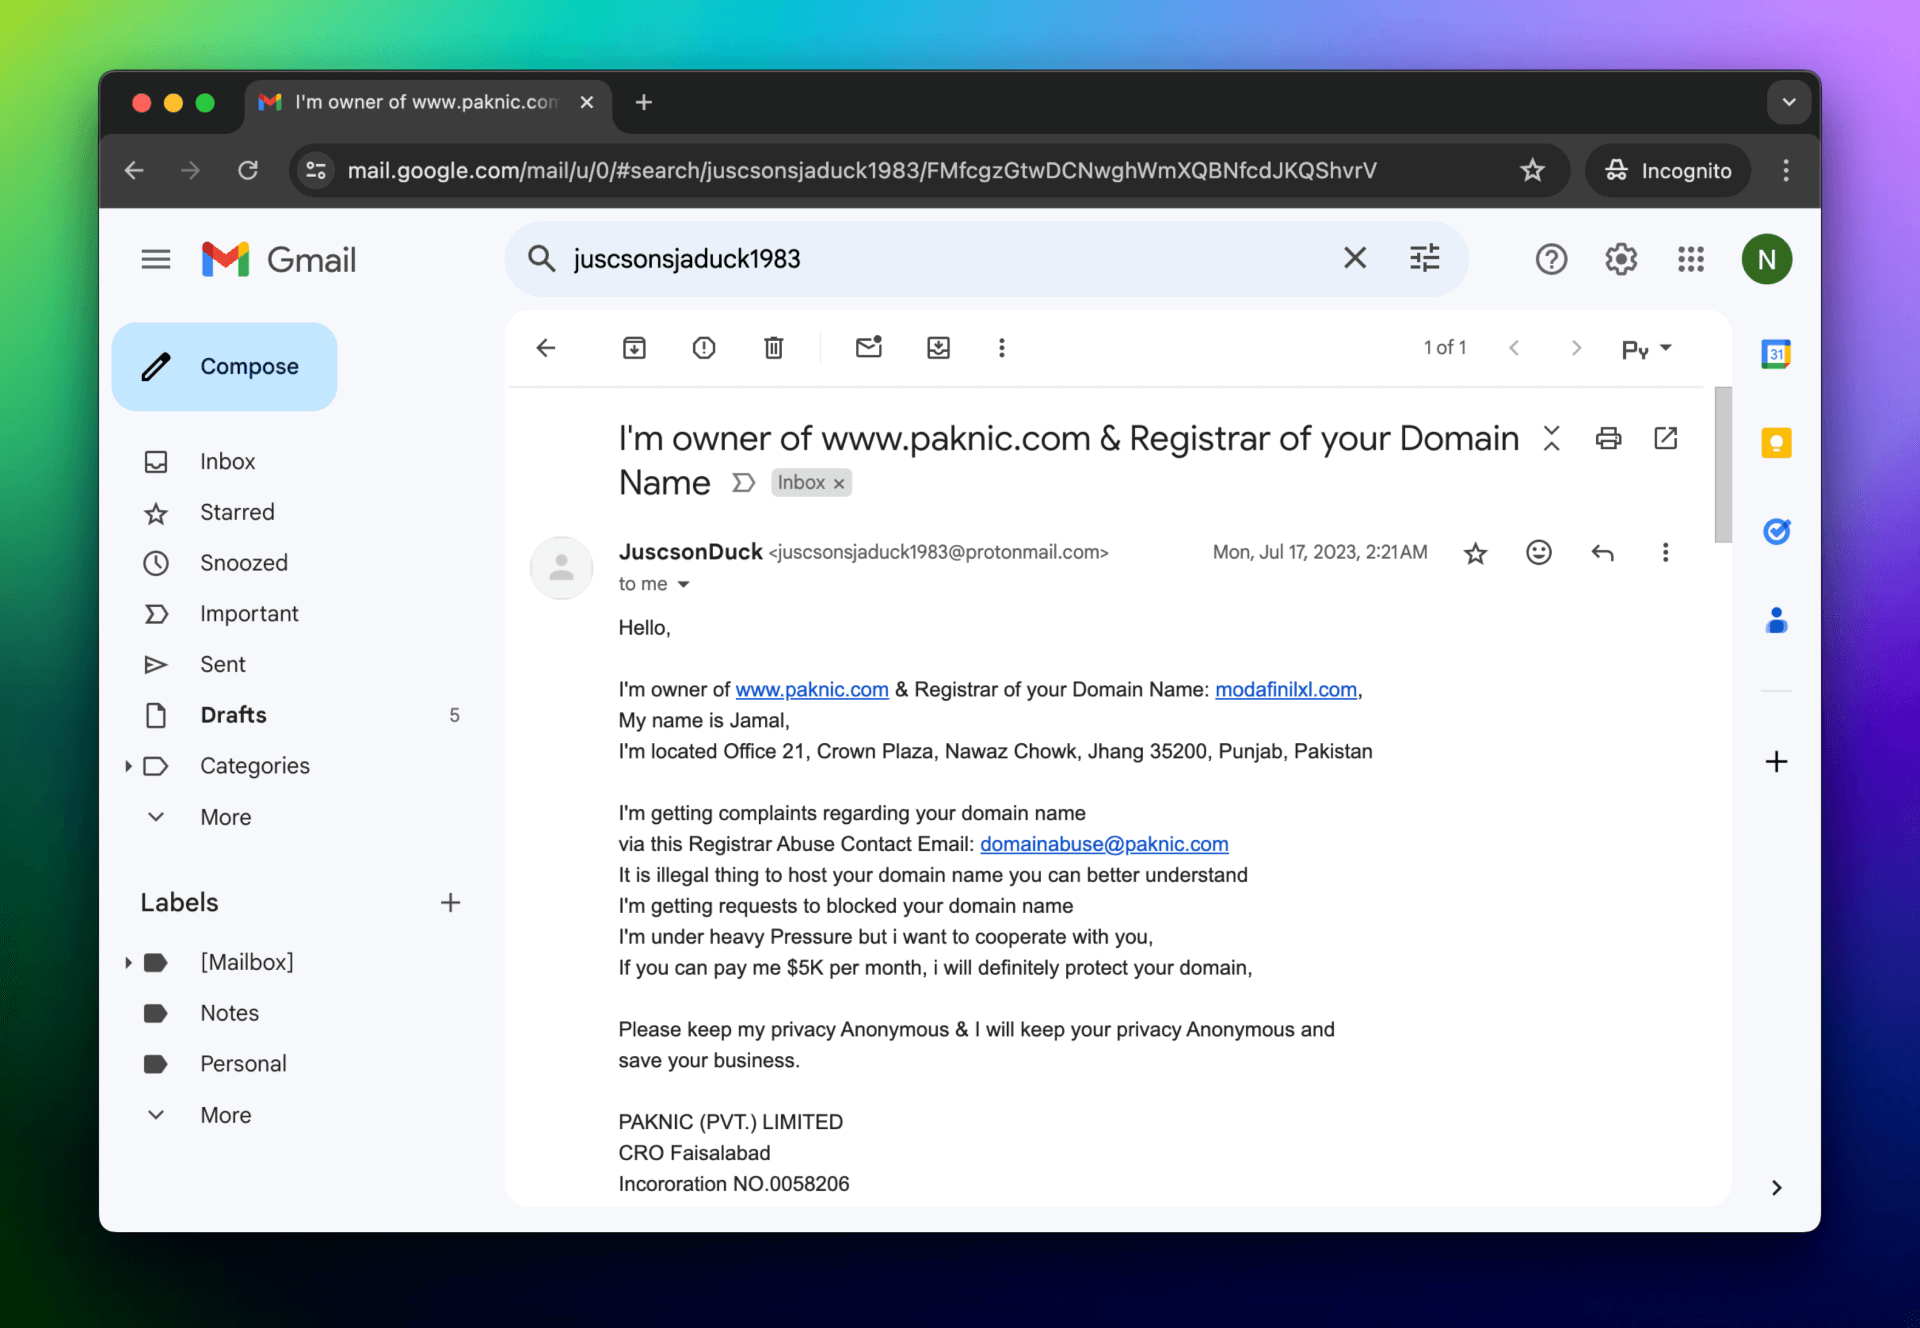This screenshot has width=1920, height=1328.
Task: Click the Gmail logo
Action: (x=279, y=260)
